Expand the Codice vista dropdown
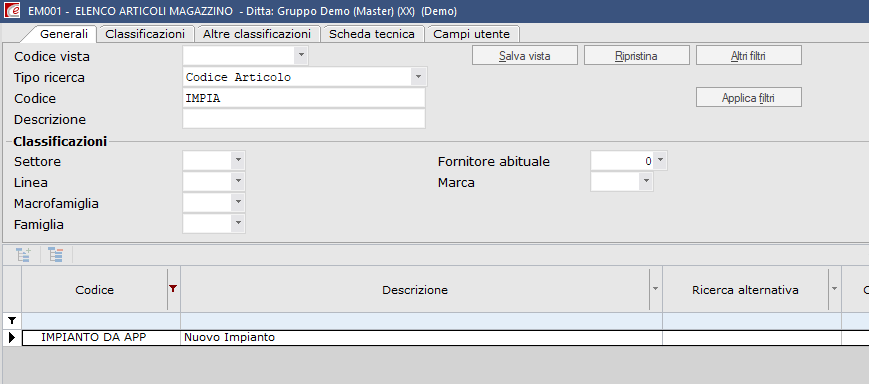The height and width of the screenshot is (384, 869). click(301, 55)
